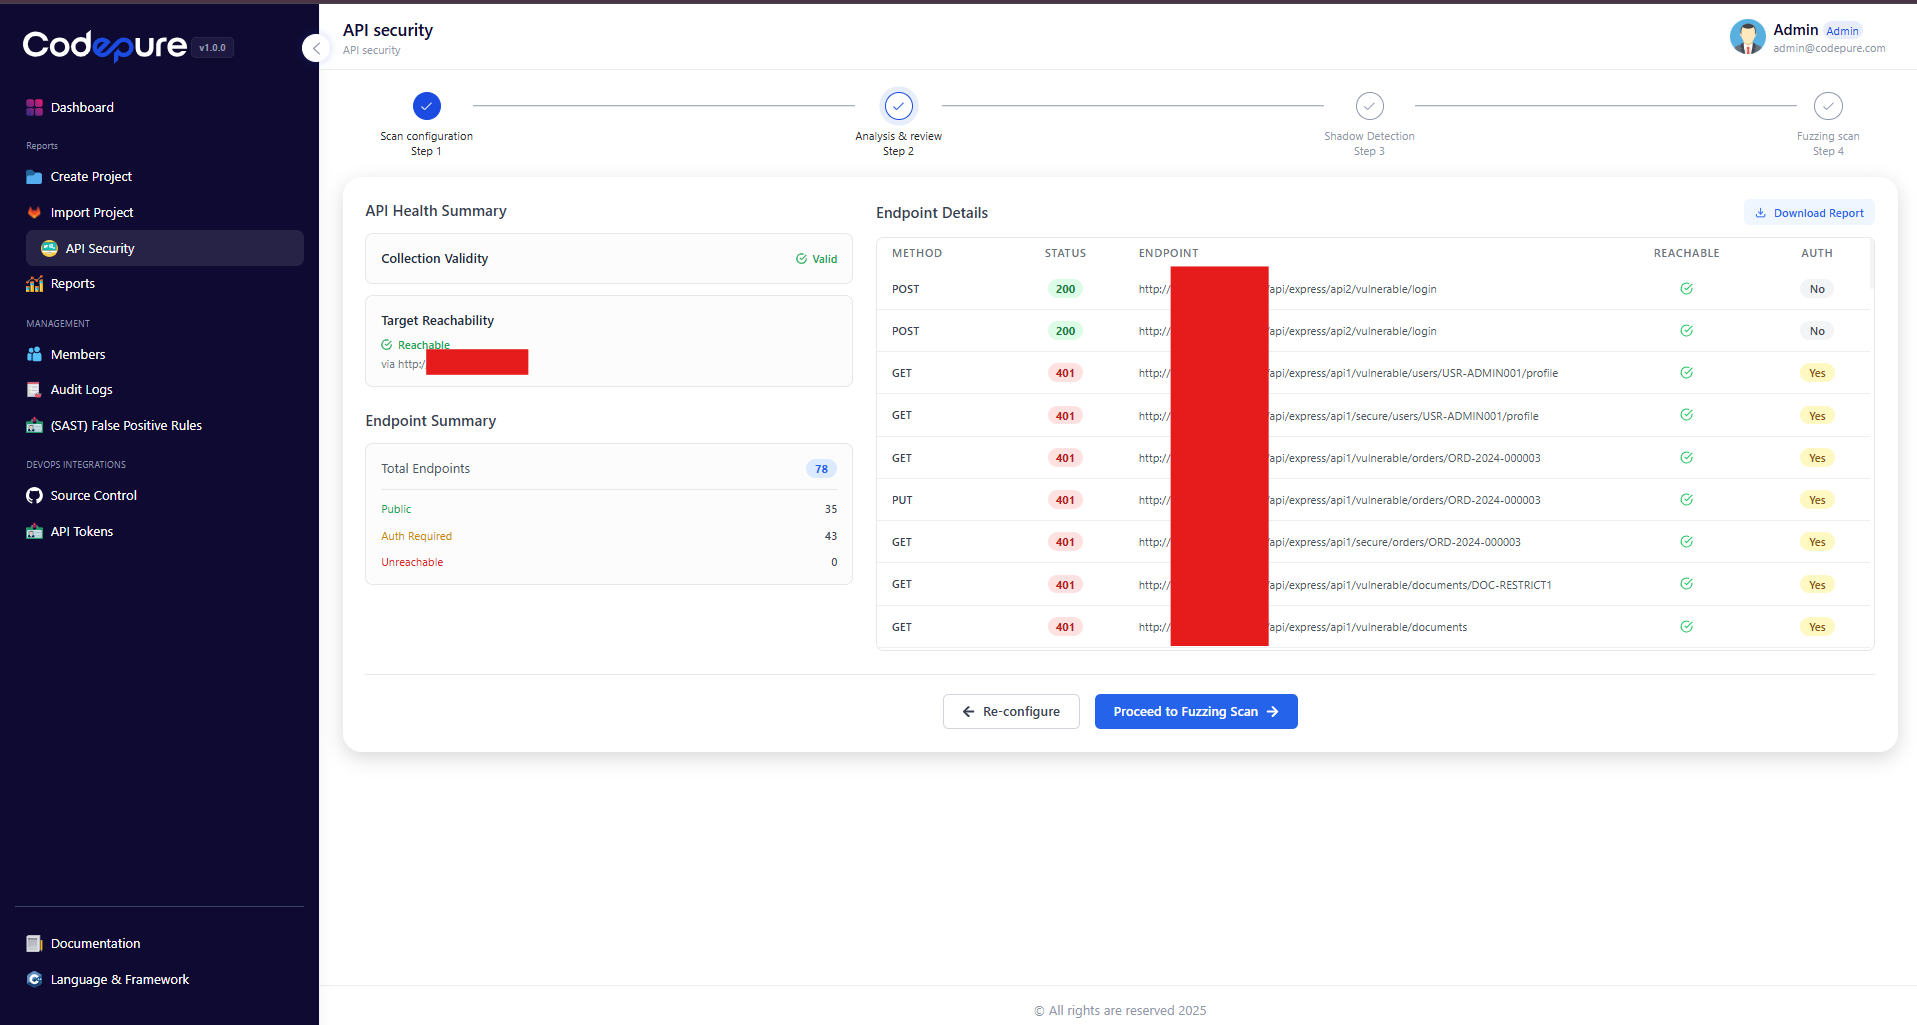
Task: Click the Analysis & review step circle
Action: pos(898,106)
